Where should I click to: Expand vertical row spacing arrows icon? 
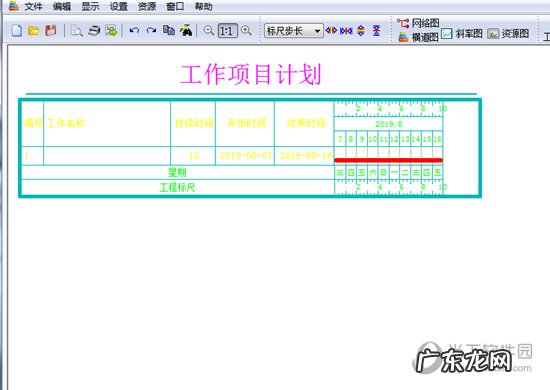pos(361,31)
